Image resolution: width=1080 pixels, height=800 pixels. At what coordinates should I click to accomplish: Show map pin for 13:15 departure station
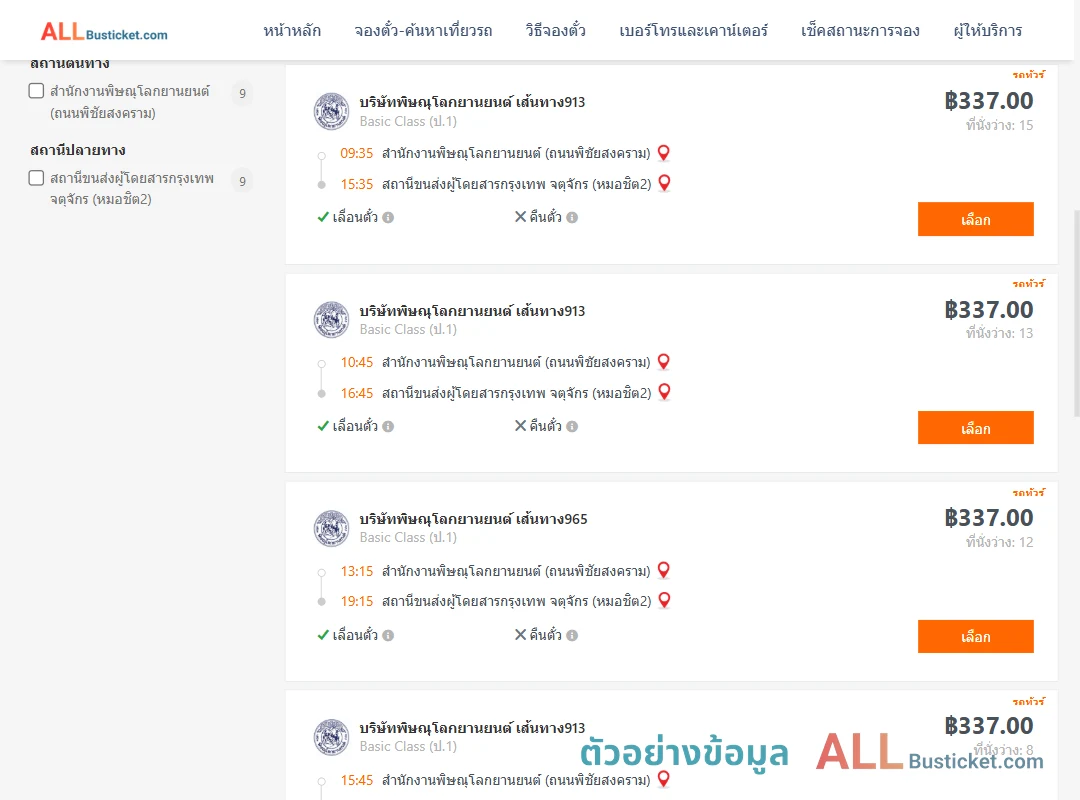coord(663,571)
